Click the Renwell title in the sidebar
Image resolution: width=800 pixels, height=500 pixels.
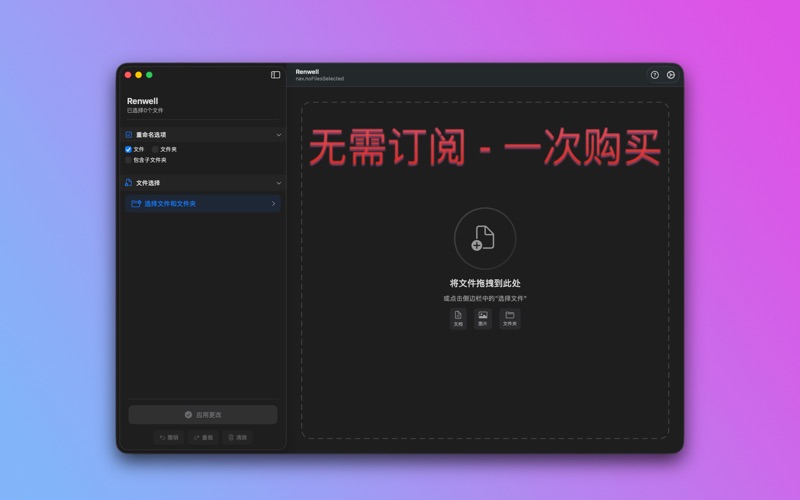142,101
